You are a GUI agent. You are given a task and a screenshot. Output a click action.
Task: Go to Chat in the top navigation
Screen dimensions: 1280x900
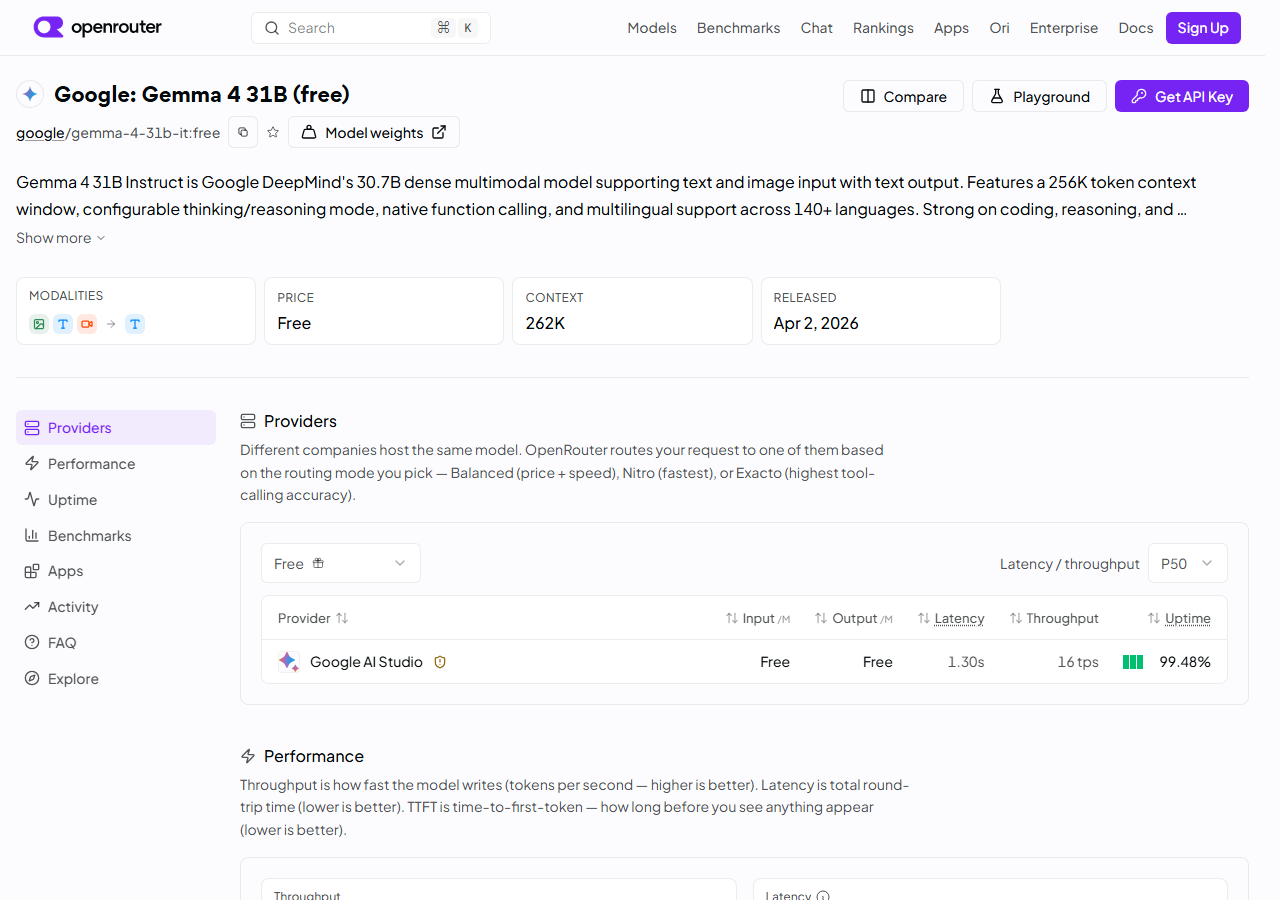coord(817,28)
